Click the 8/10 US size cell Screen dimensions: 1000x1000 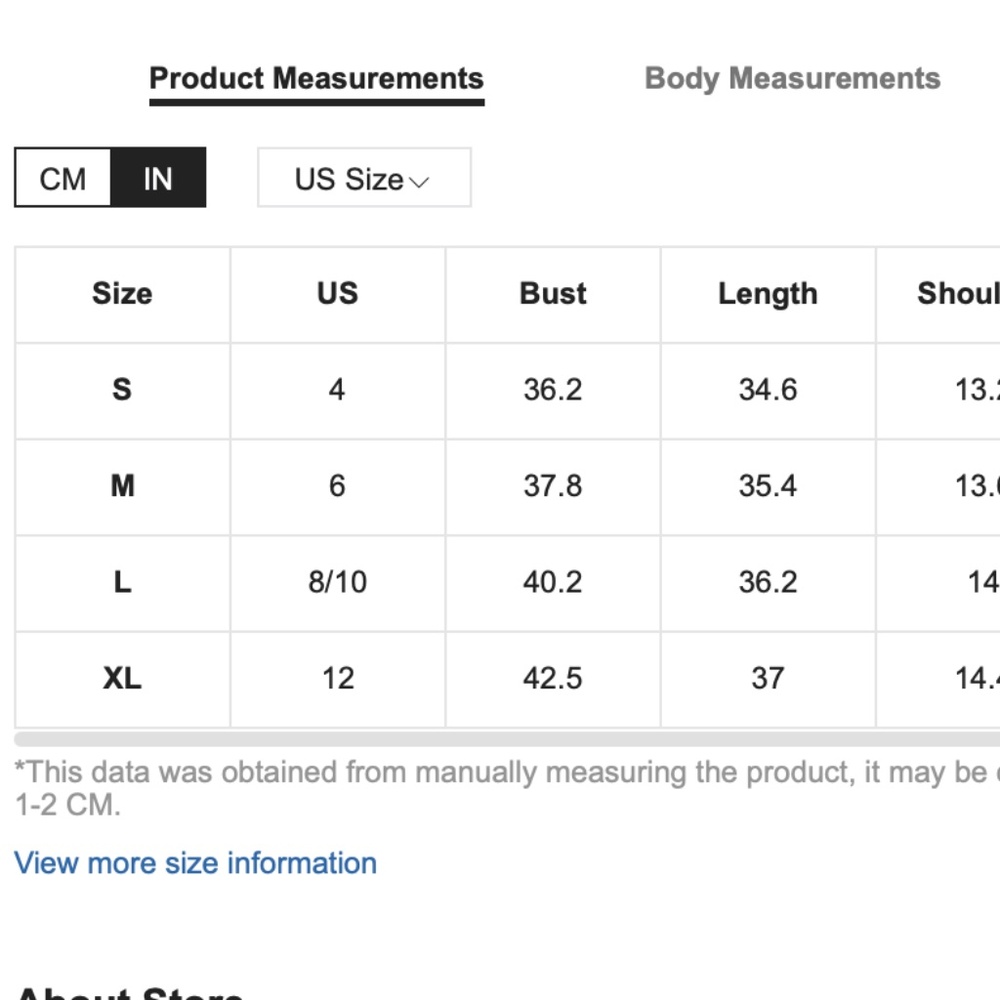[337, 582]
